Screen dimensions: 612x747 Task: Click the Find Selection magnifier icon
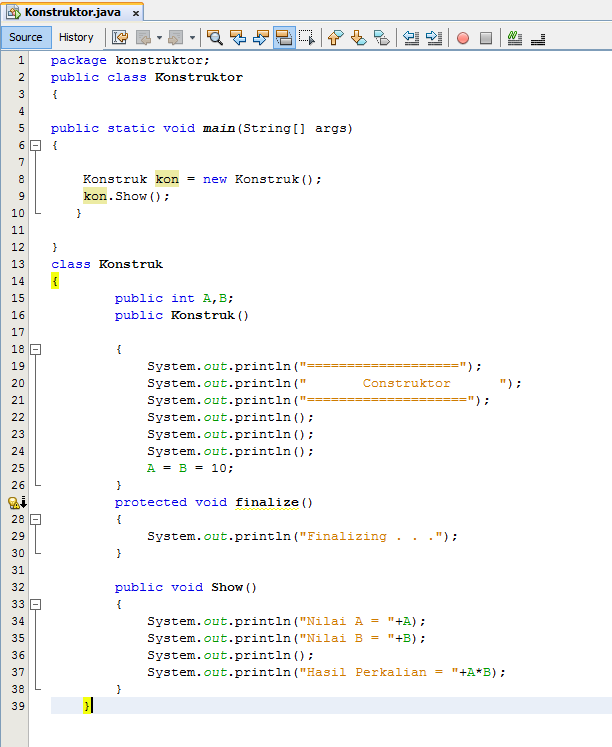[215, 37]
